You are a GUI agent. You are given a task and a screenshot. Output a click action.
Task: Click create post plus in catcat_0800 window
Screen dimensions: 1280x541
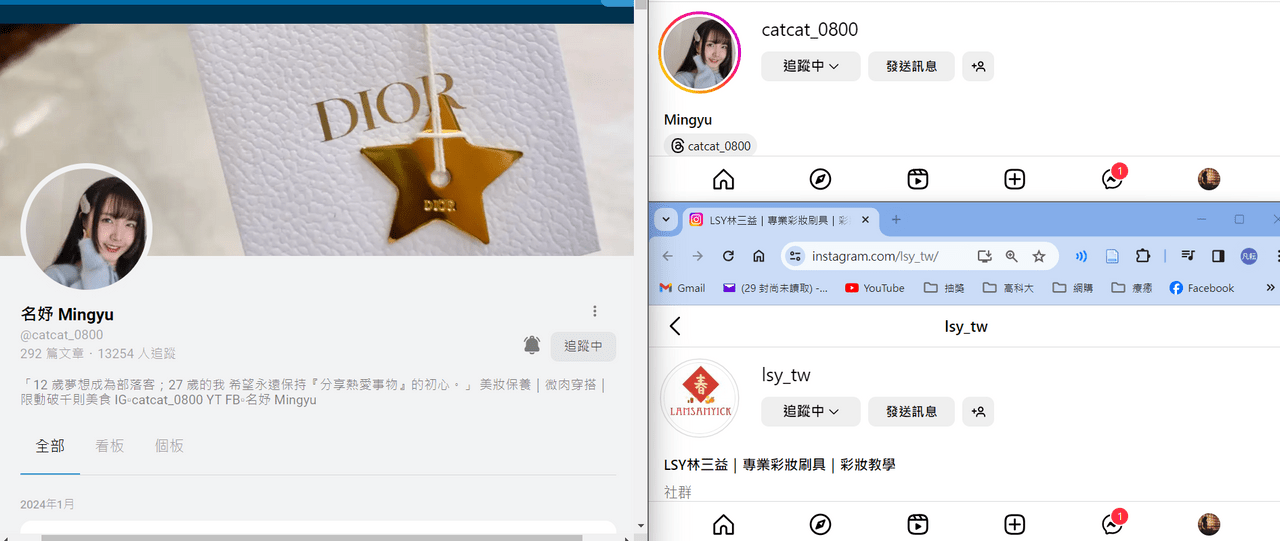(x=1015, y=180)
